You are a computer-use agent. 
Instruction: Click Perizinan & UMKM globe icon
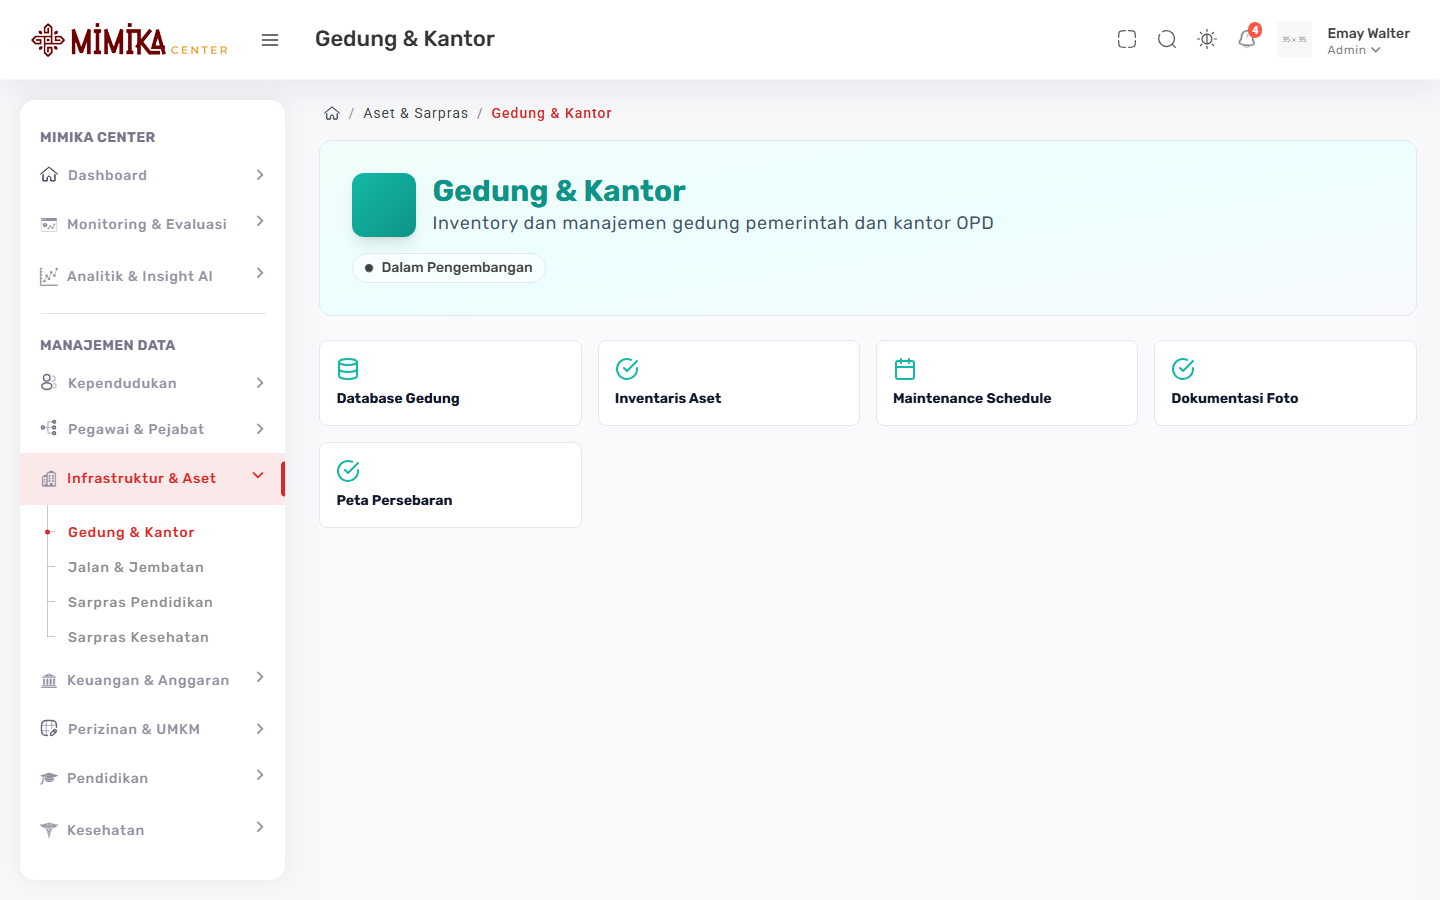click(49, 728)
